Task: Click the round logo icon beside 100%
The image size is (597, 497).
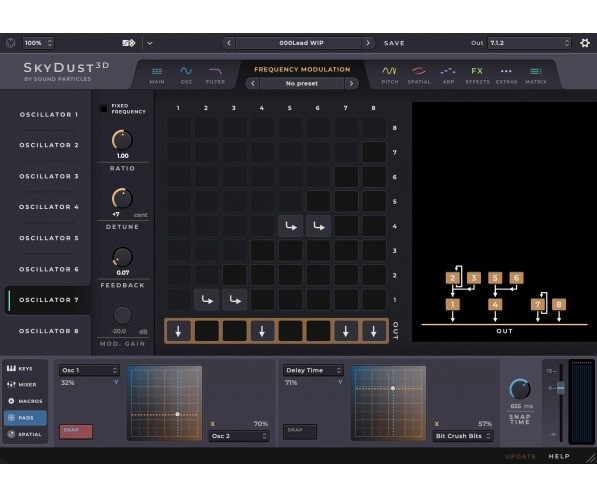Action: tap(10, 43)
